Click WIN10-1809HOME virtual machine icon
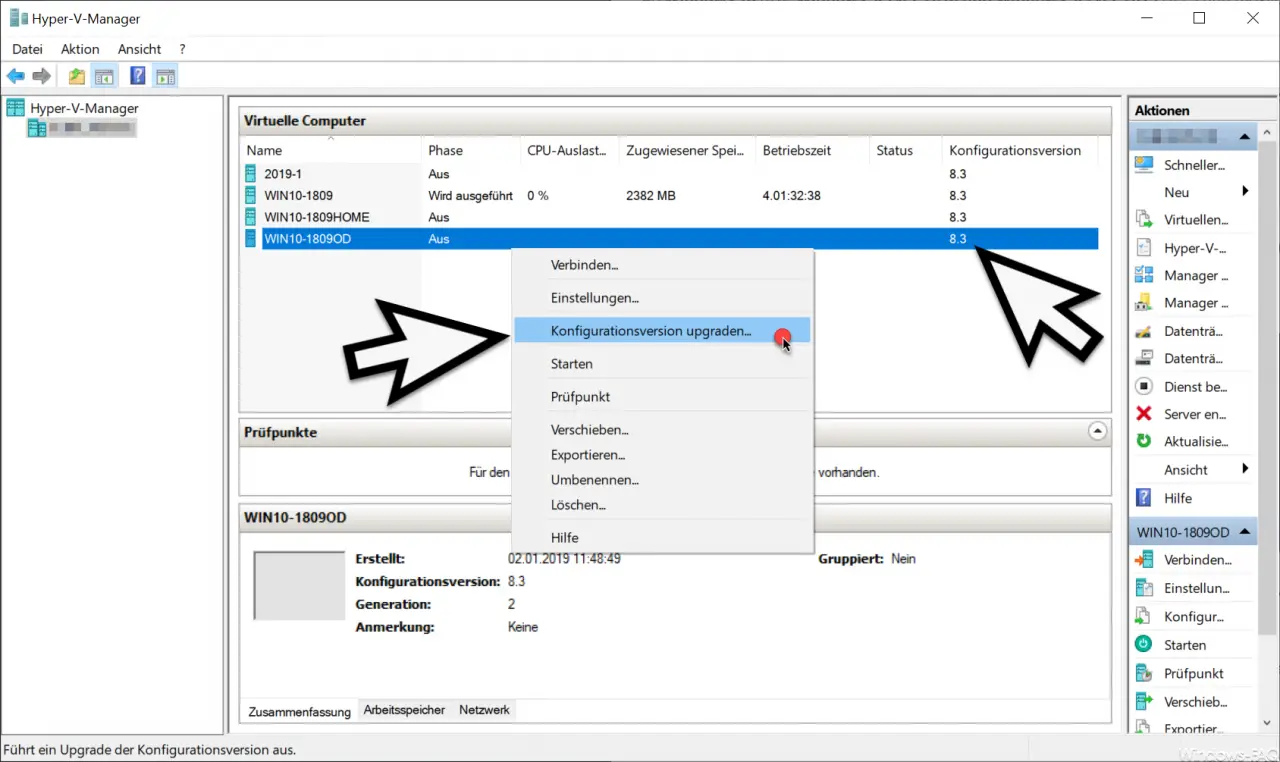 [x=251, y=217]
